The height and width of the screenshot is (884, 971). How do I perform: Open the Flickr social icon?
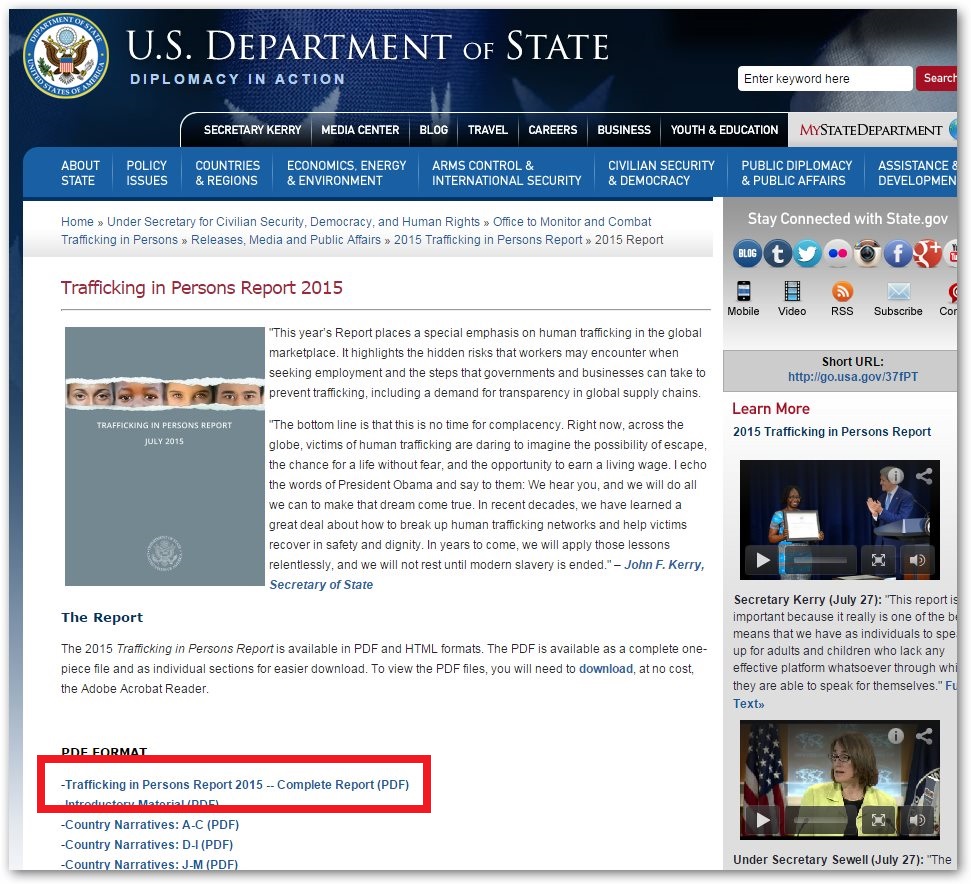point(838,254)
